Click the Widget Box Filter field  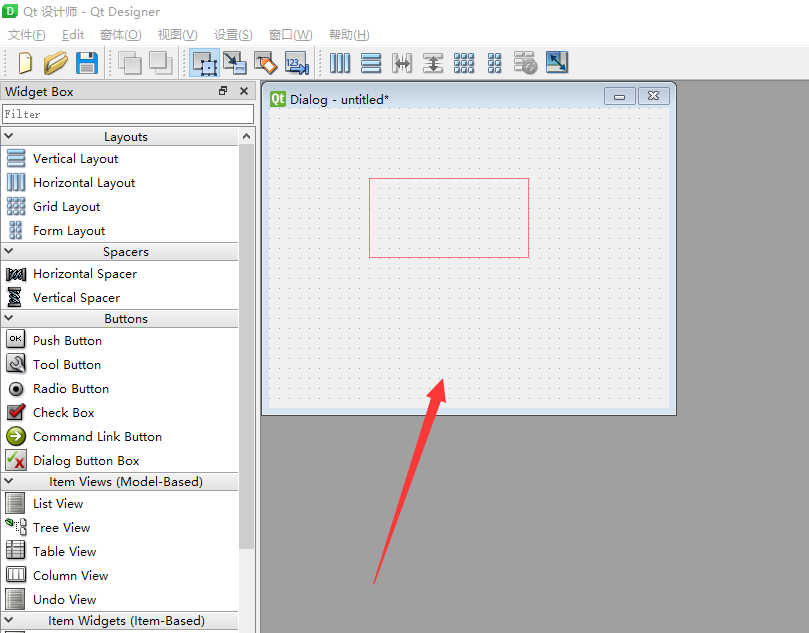(128, 114)
